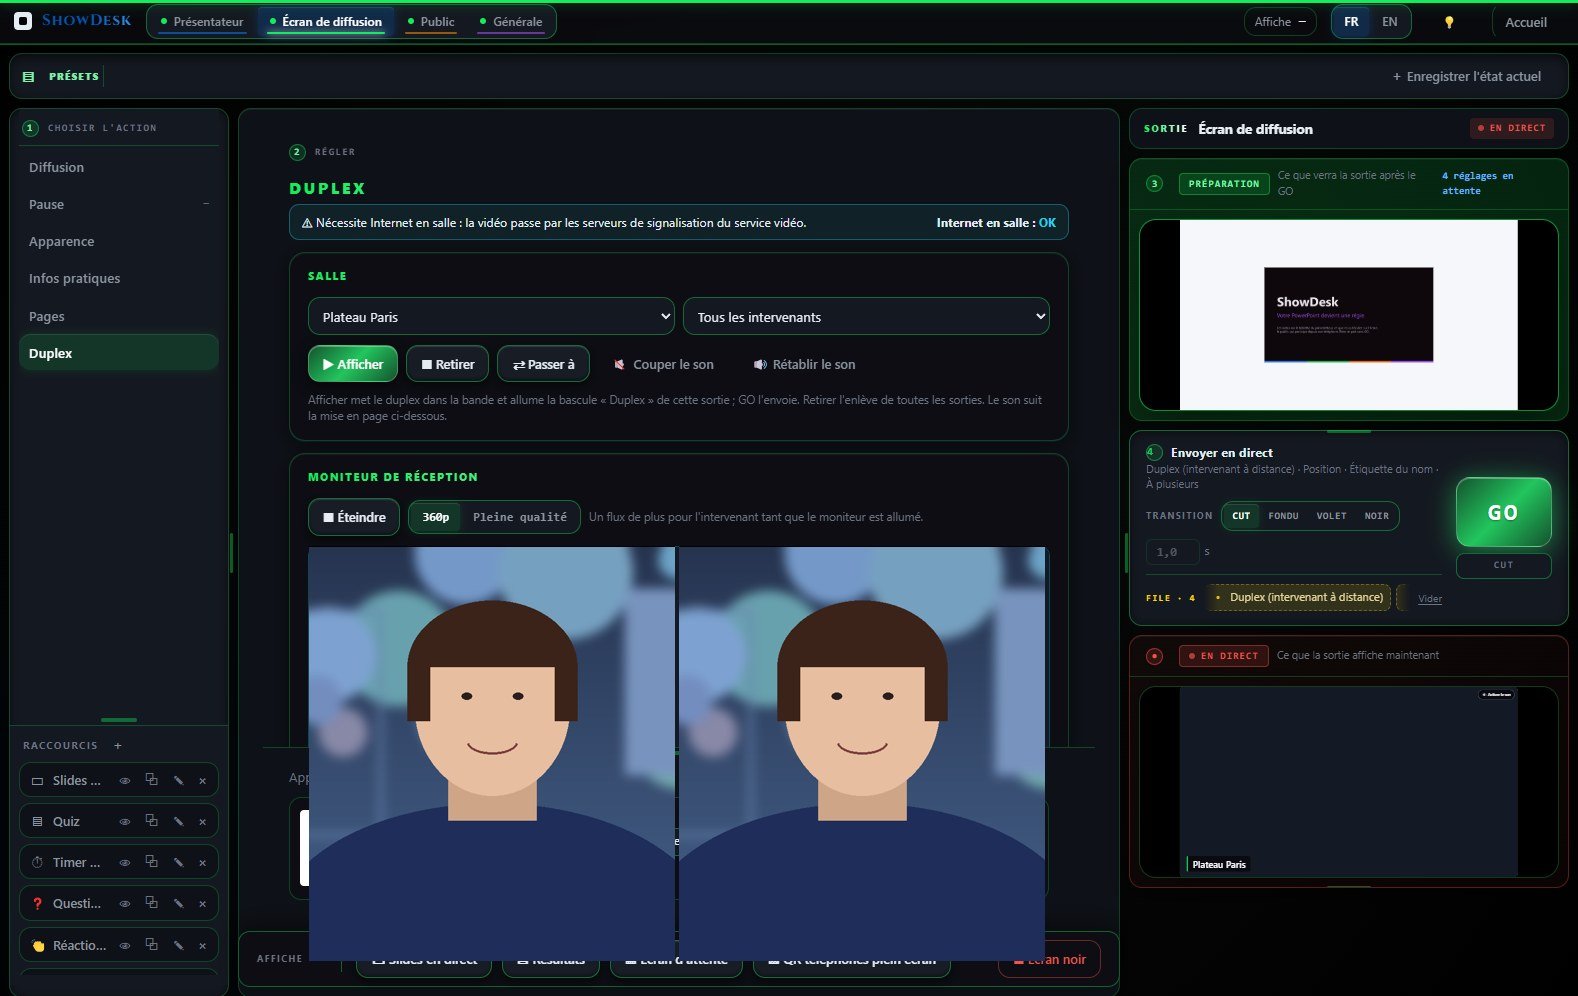The image size is (1578, 996).
Task: Turn off monitor with Éteindre
Action: tap(354, 517)
